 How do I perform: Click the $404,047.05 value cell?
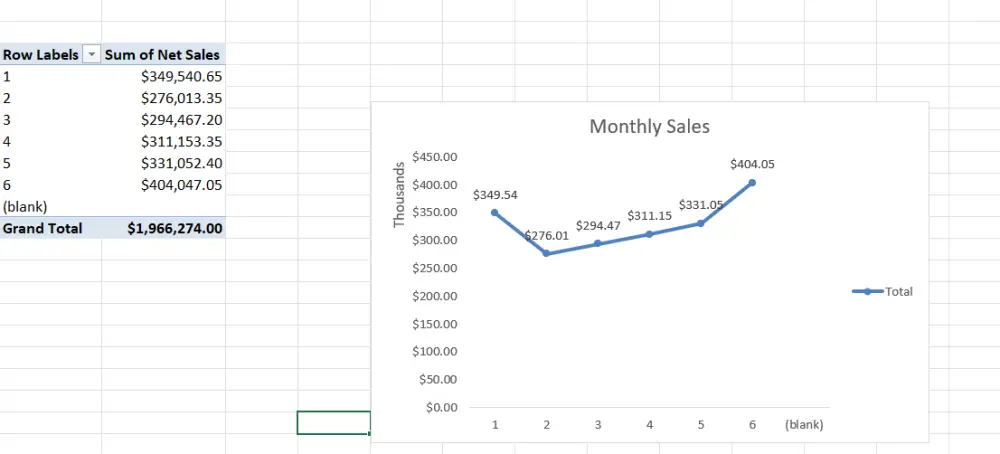point(181,185)
